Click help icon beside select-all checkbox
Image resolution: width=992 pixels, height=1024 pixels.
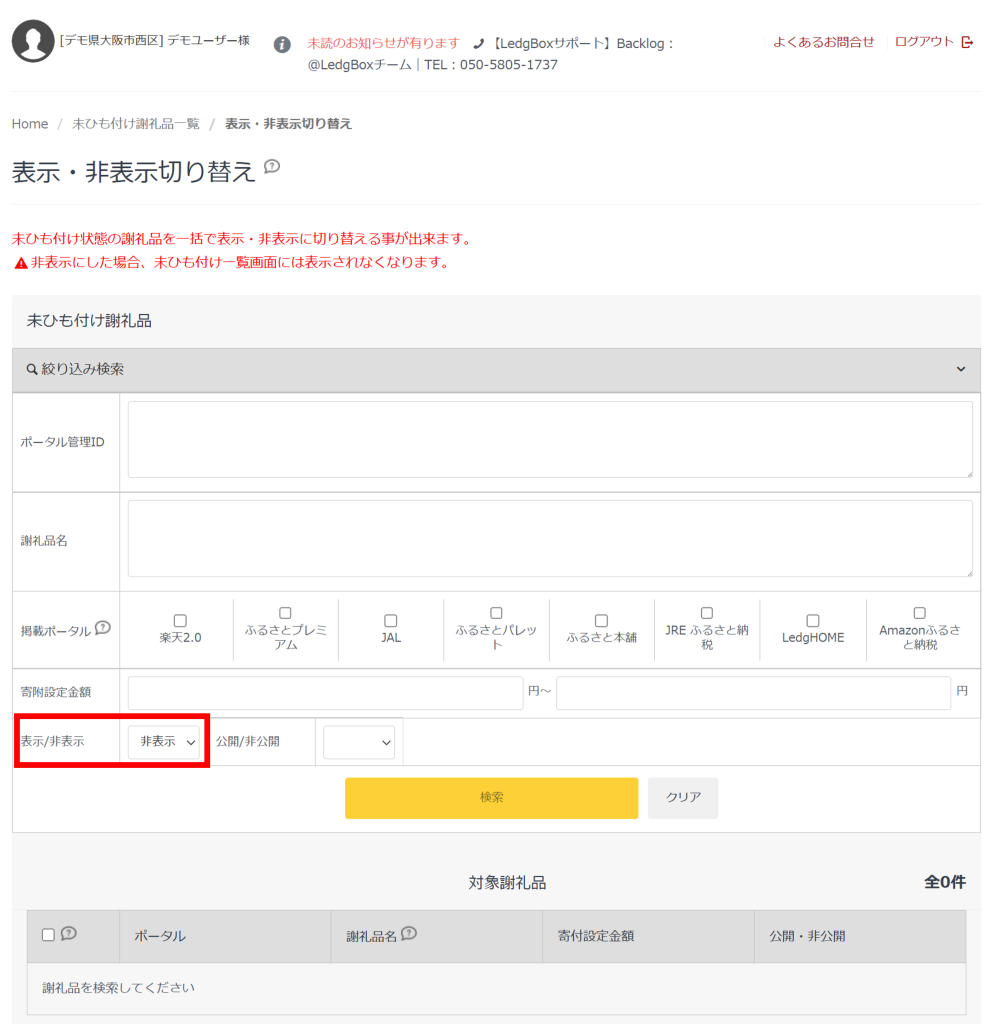69,934
